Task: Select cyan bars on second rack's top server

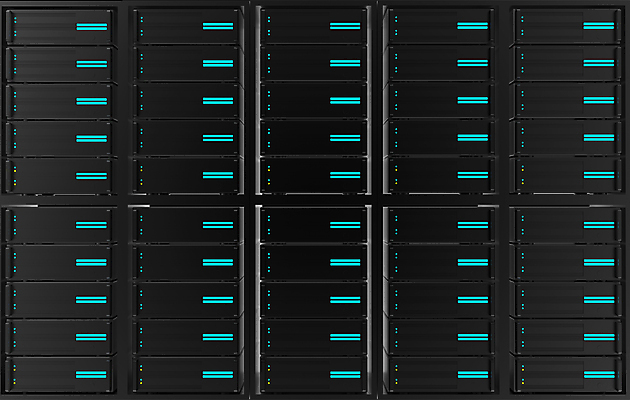Action: (x=218, y=26)
